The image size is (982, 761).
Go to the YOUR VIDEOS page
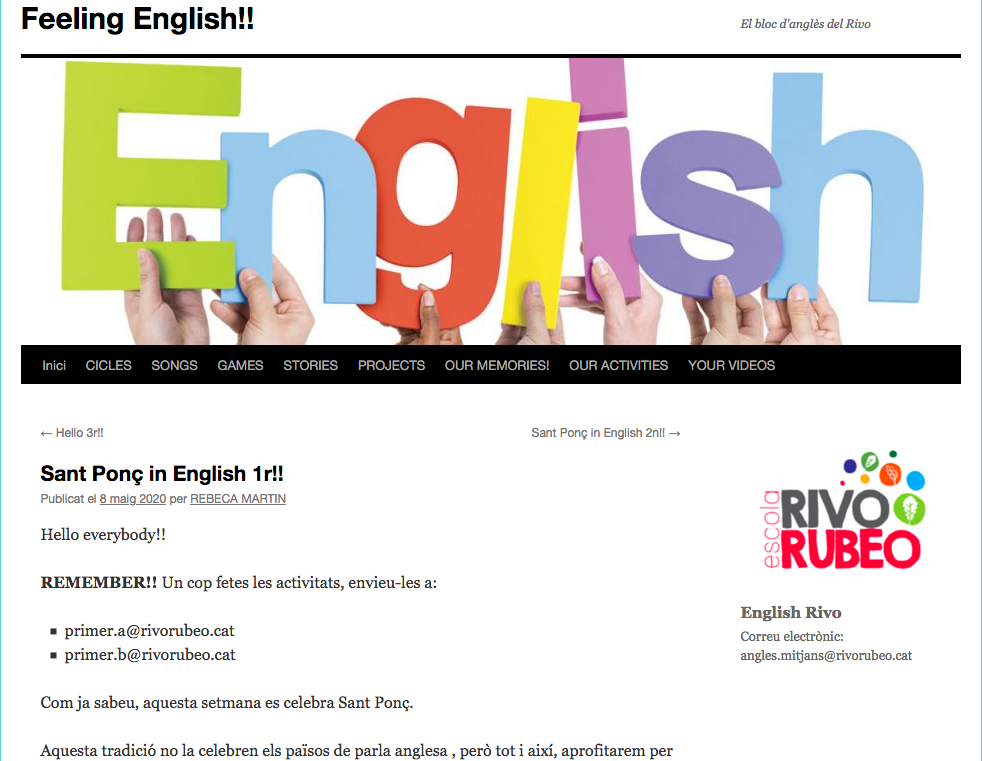[x=731, y=365]
